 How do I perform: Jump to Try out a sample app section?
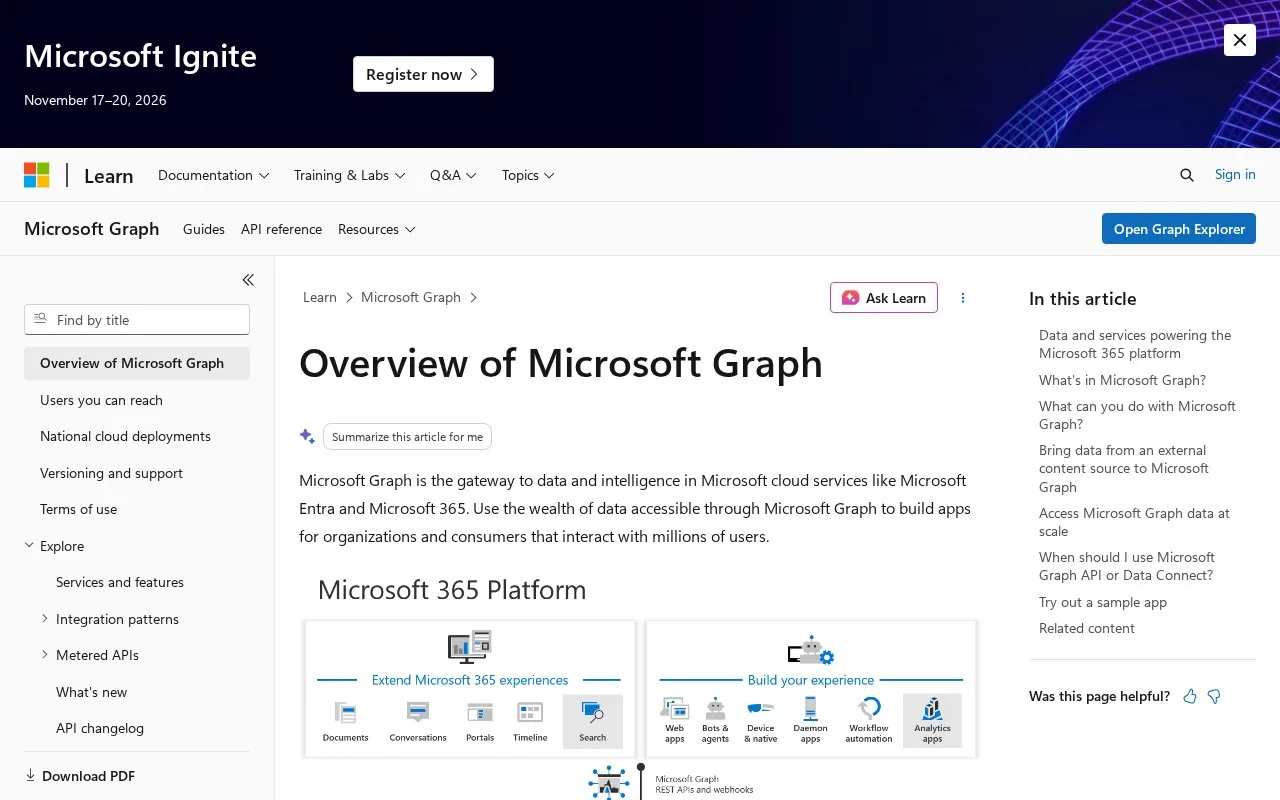[1103, 602]
